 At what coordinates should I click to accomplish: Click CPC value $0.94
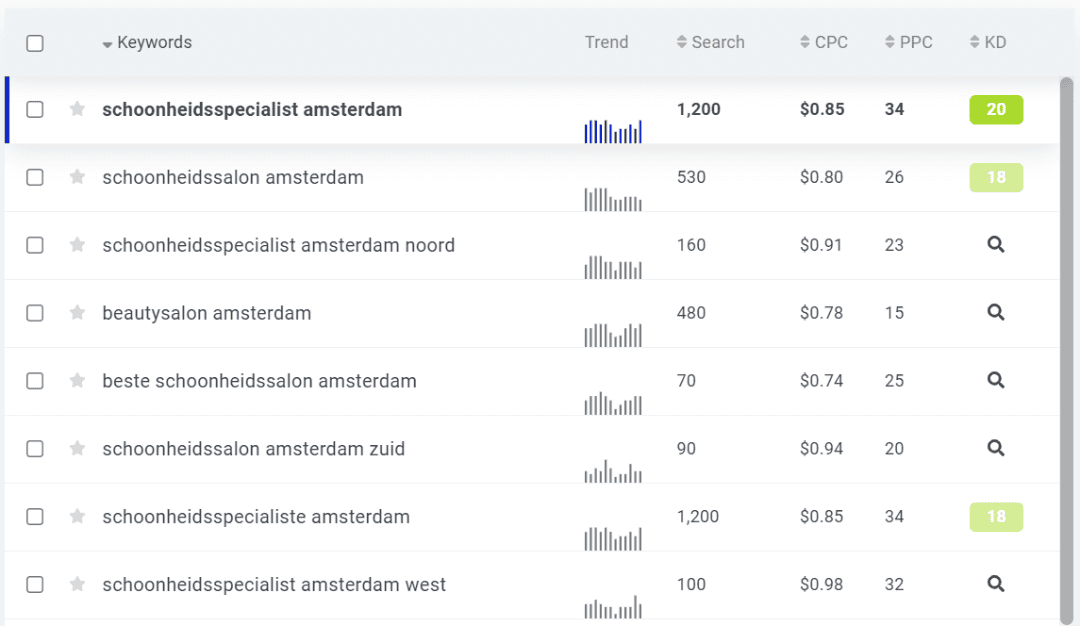tap(821, 448)
